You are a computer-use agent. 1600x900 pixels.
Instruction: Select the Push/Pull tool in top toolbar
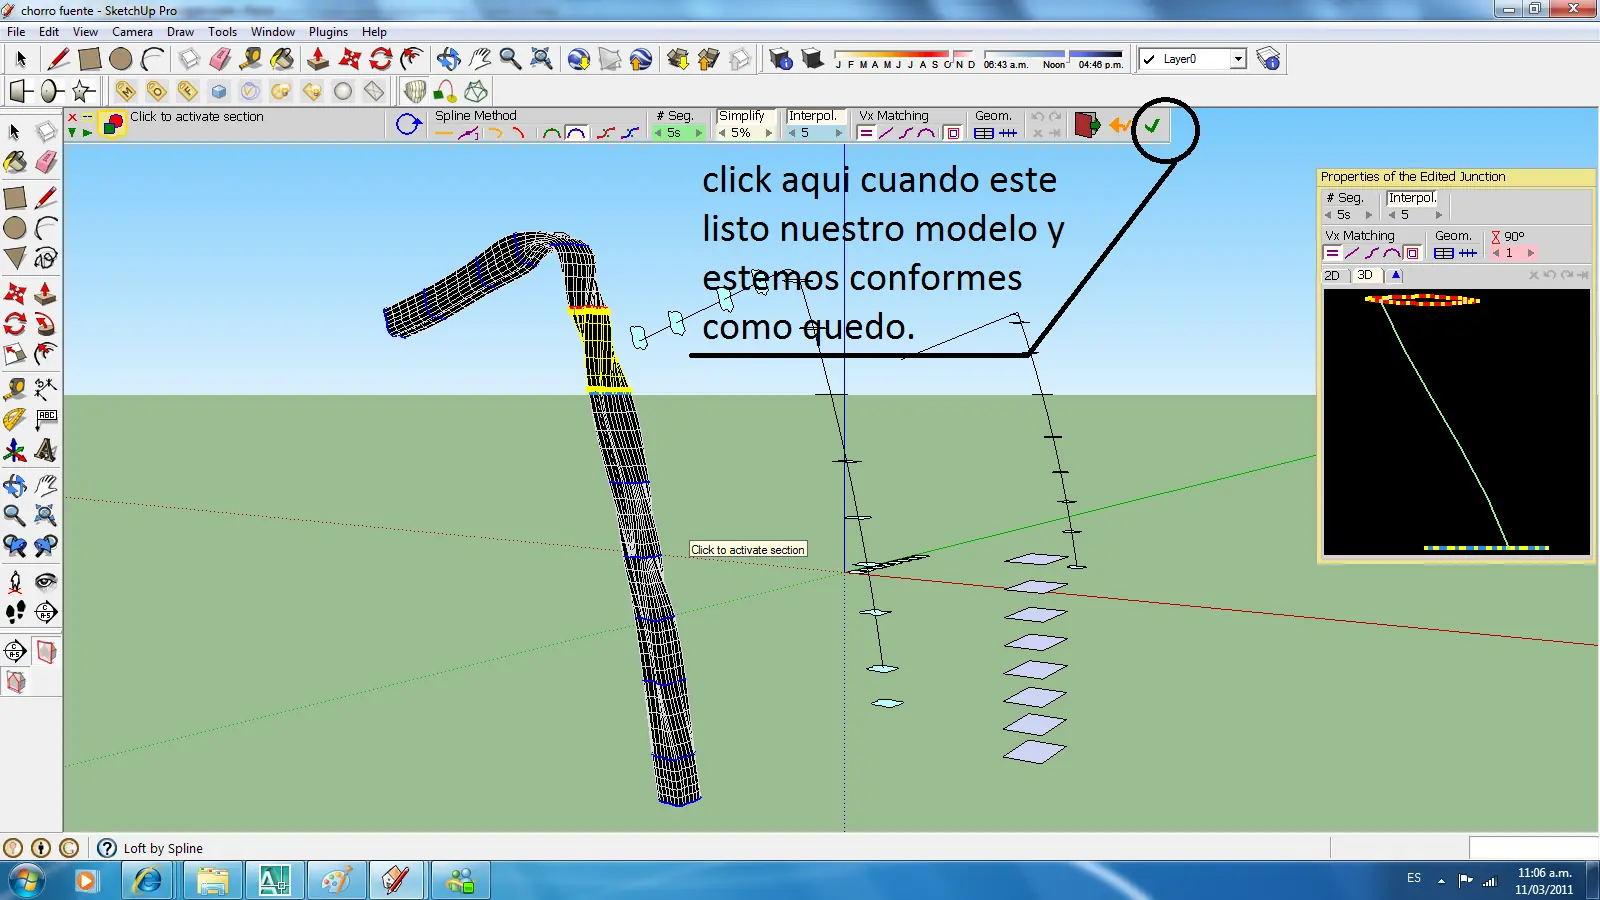tap(318, 59)
